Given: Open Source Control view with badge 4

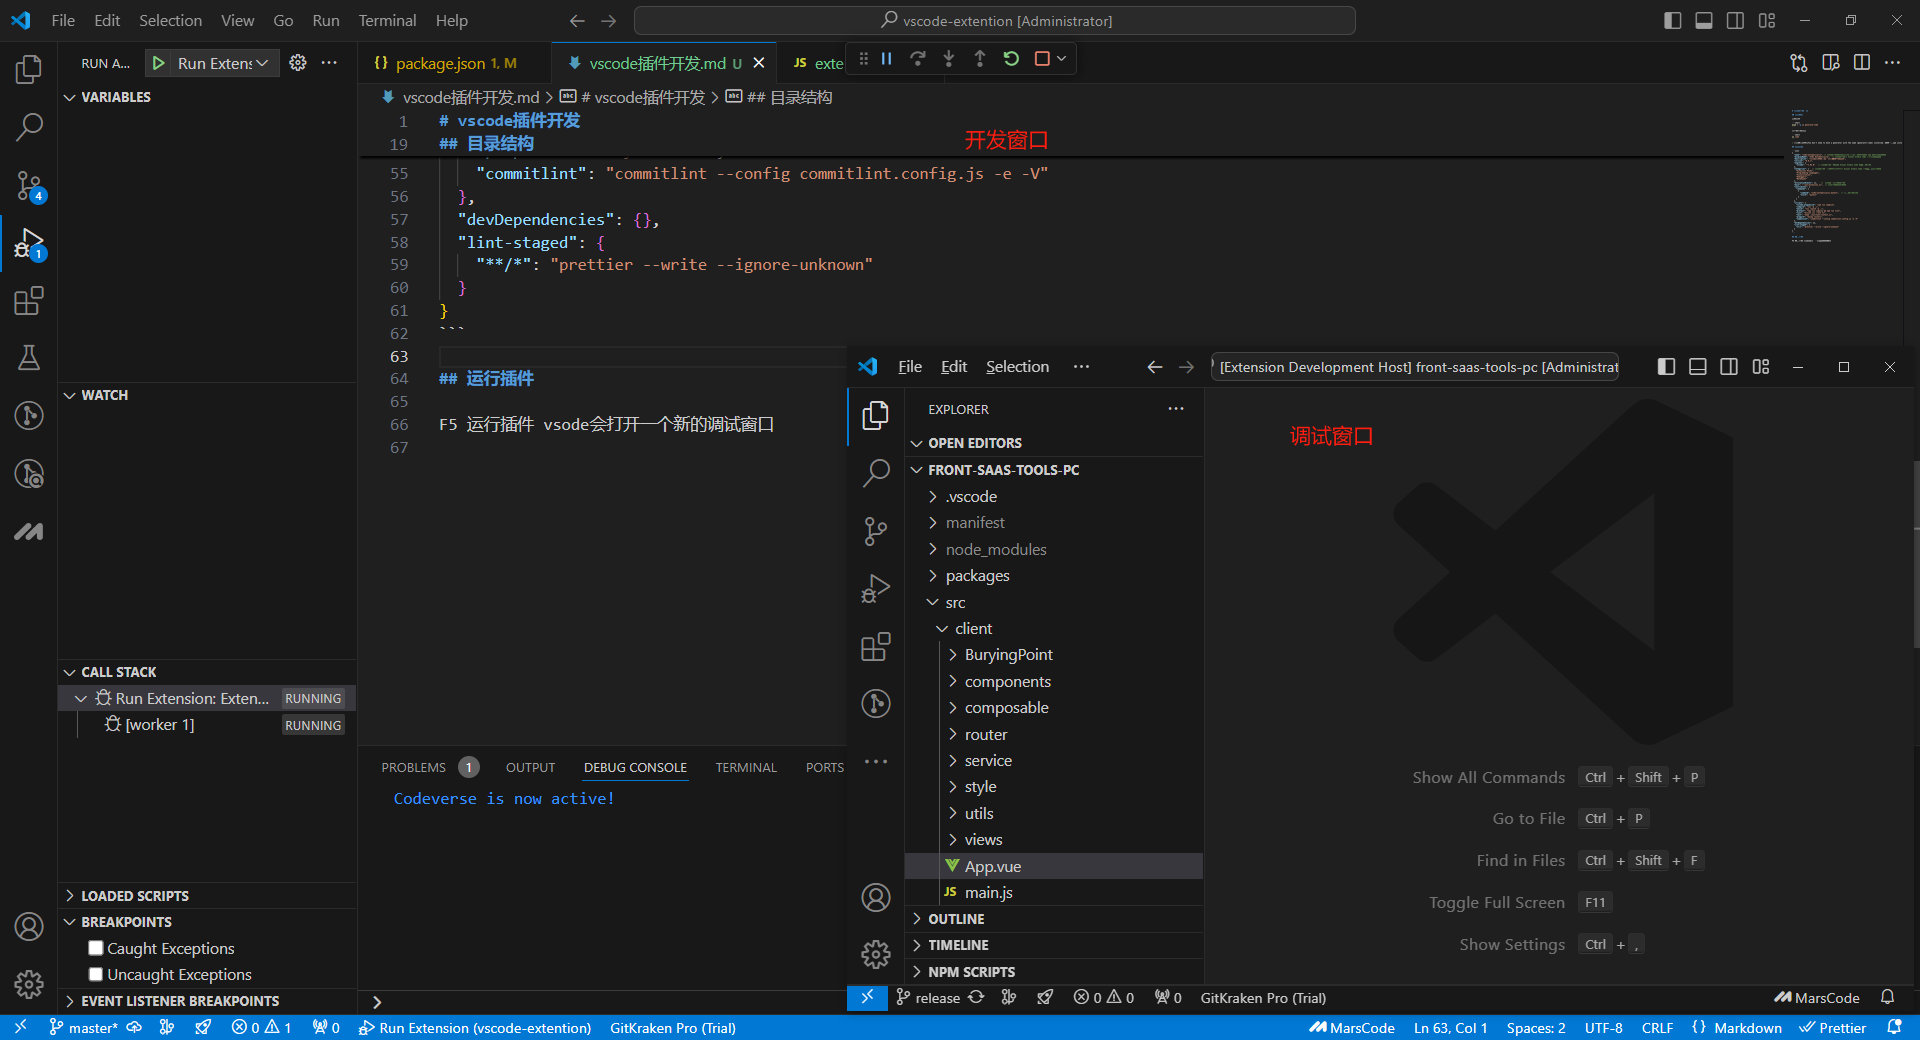Looking at the screenshot, I should [x=29, y=185].
